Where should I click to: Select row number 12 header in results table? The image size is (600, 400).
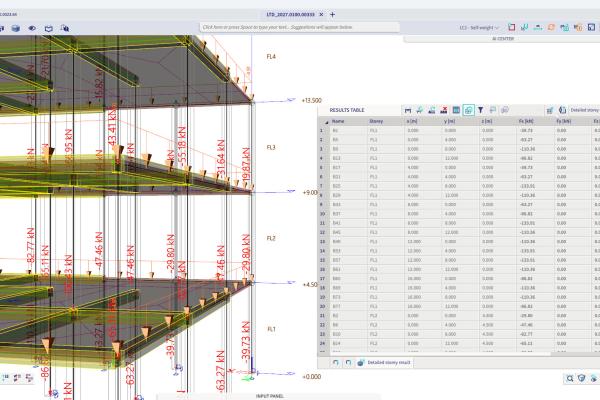pyautogui.click(x=323, y=232)
